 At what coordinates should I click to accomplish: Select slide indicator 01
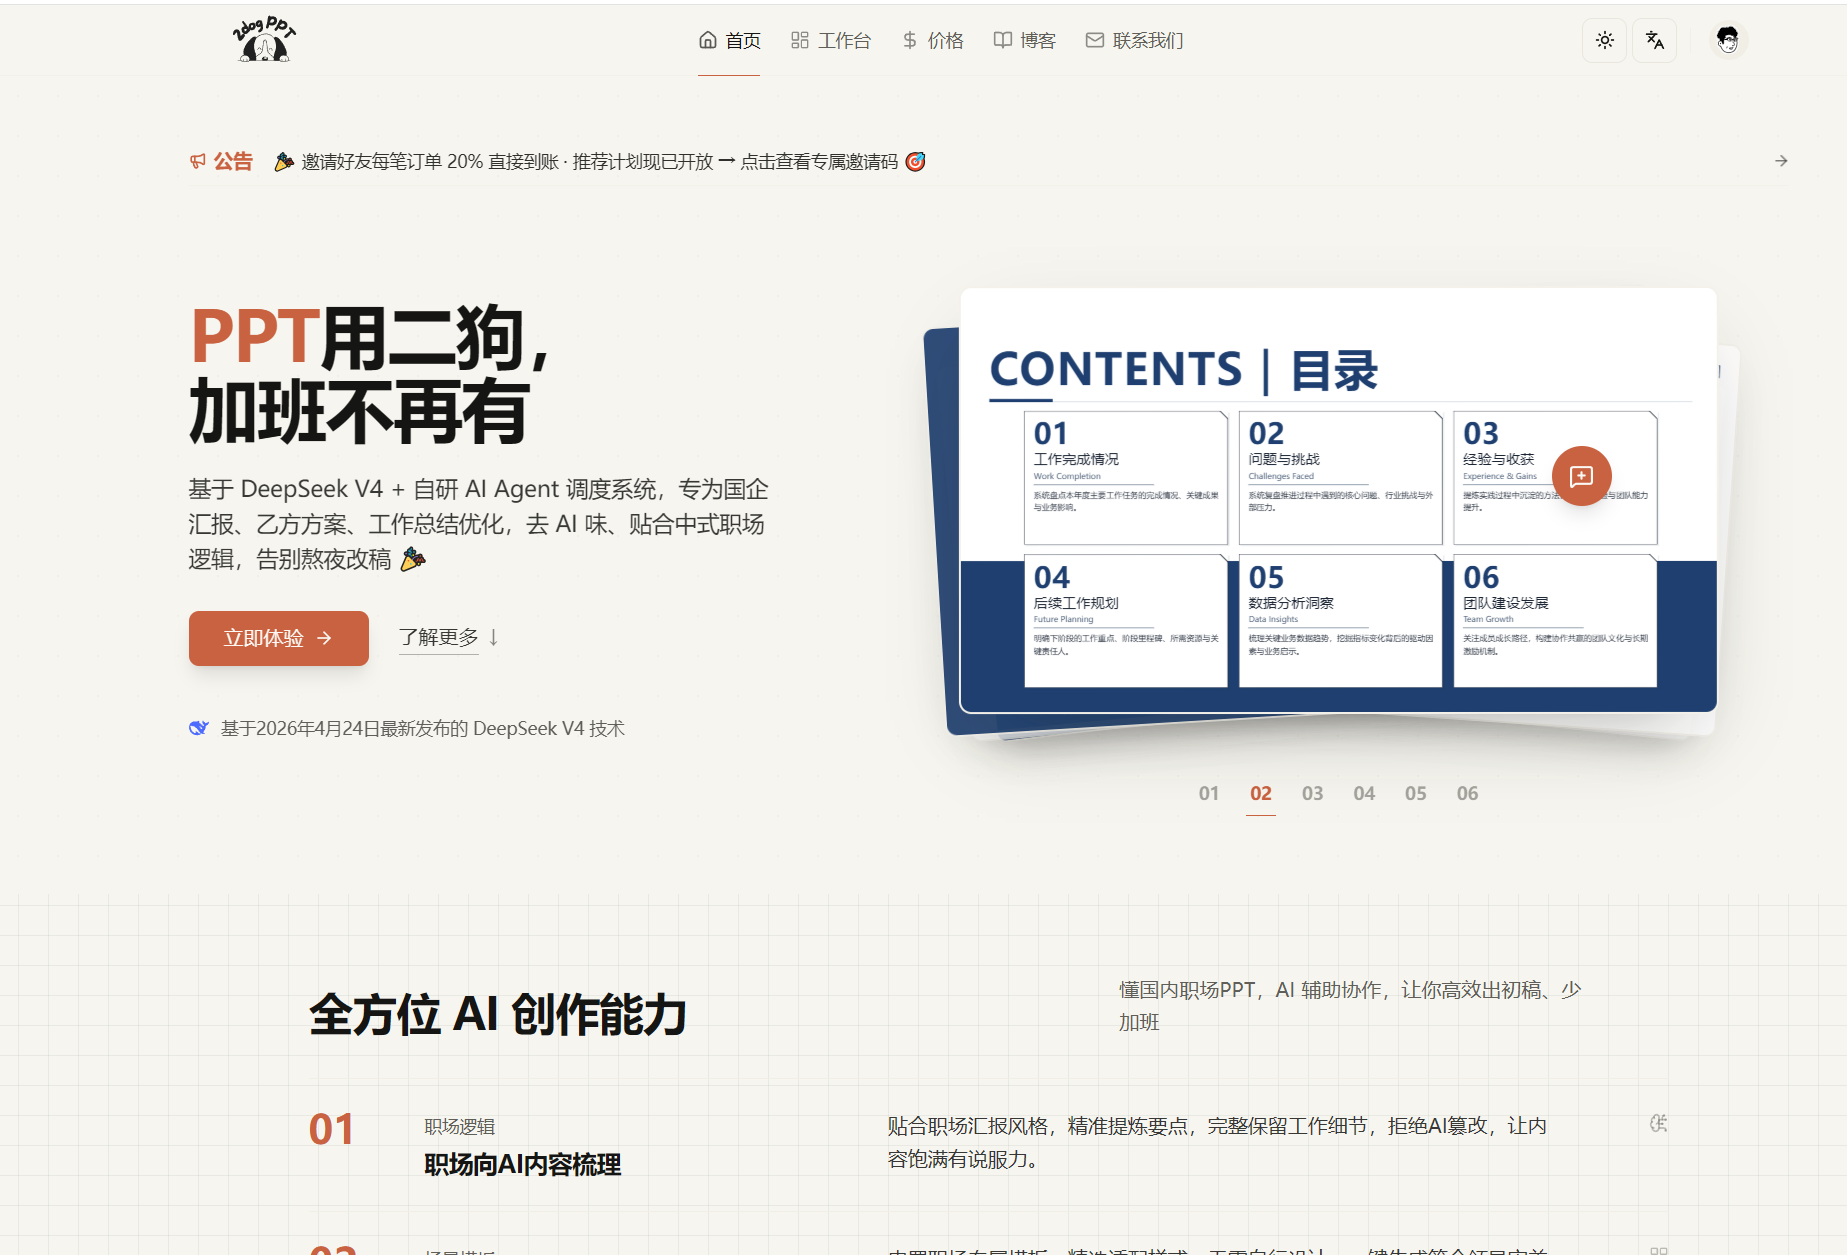pyautogui.click(x=1209, y=793)
